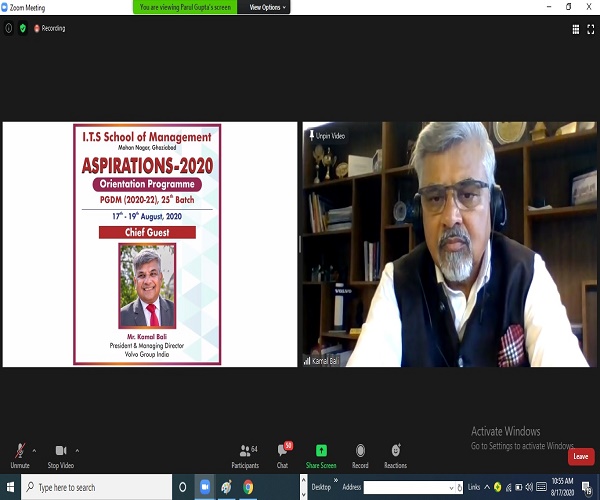This screenshot has width=600, height=500.
Task: Expand the Address bar dropdown arrow
Action: coord(451,488)
